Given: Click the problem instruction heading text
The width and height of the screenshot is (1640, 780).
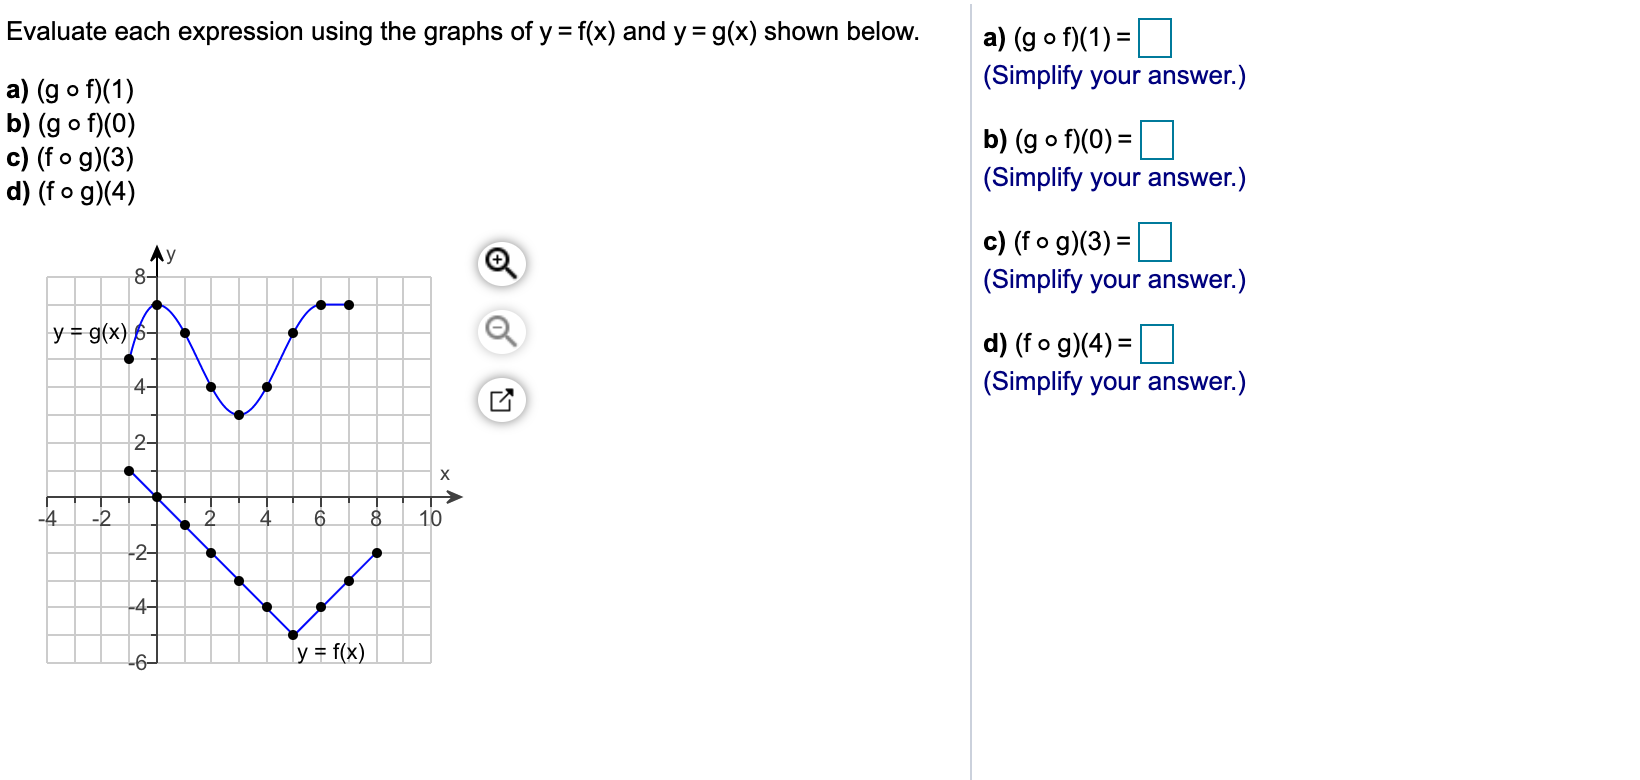Looking at the screenshot, I should pyautogui.click(x=463, y=32).
